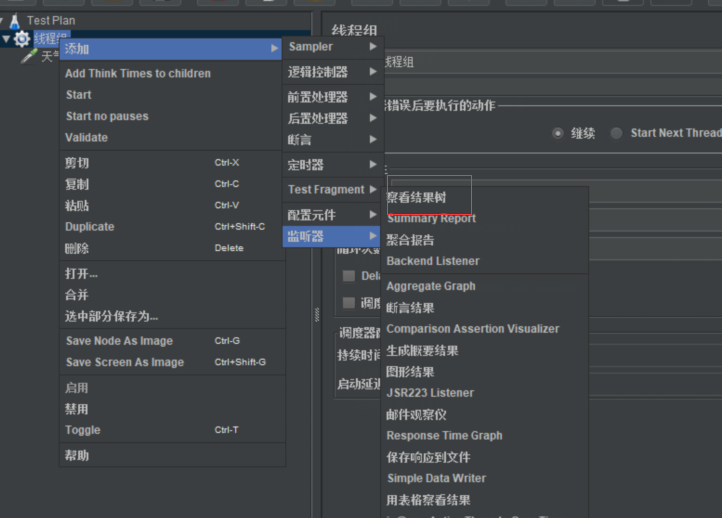Select Start Next Thread radio button
Screen dimensions: 722x518
(616, 134)
